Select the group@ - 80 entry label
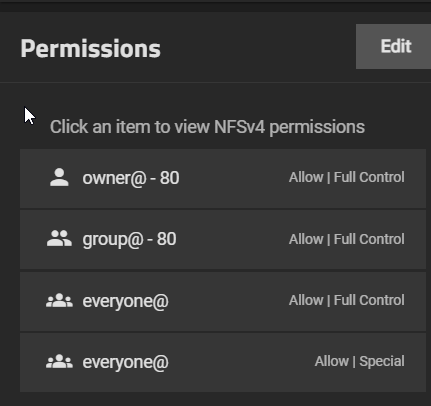Screen dimensions: 431x406 coord(129,239)
